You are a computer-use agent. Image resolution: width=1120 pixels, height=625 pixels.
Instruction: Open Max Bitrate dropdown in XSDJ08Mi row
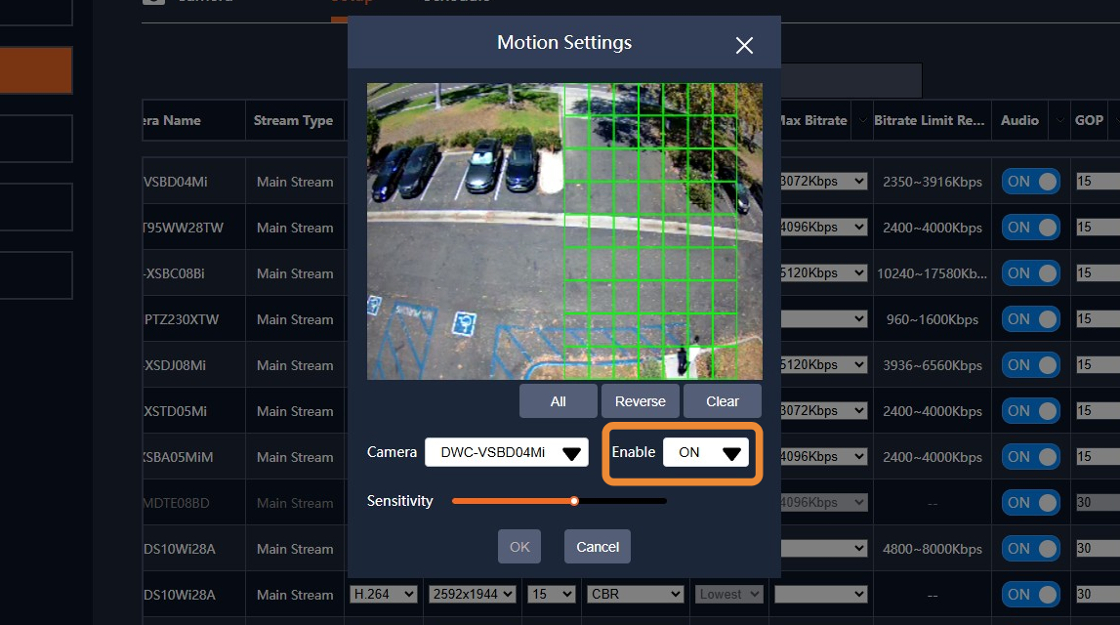[824, 365]
